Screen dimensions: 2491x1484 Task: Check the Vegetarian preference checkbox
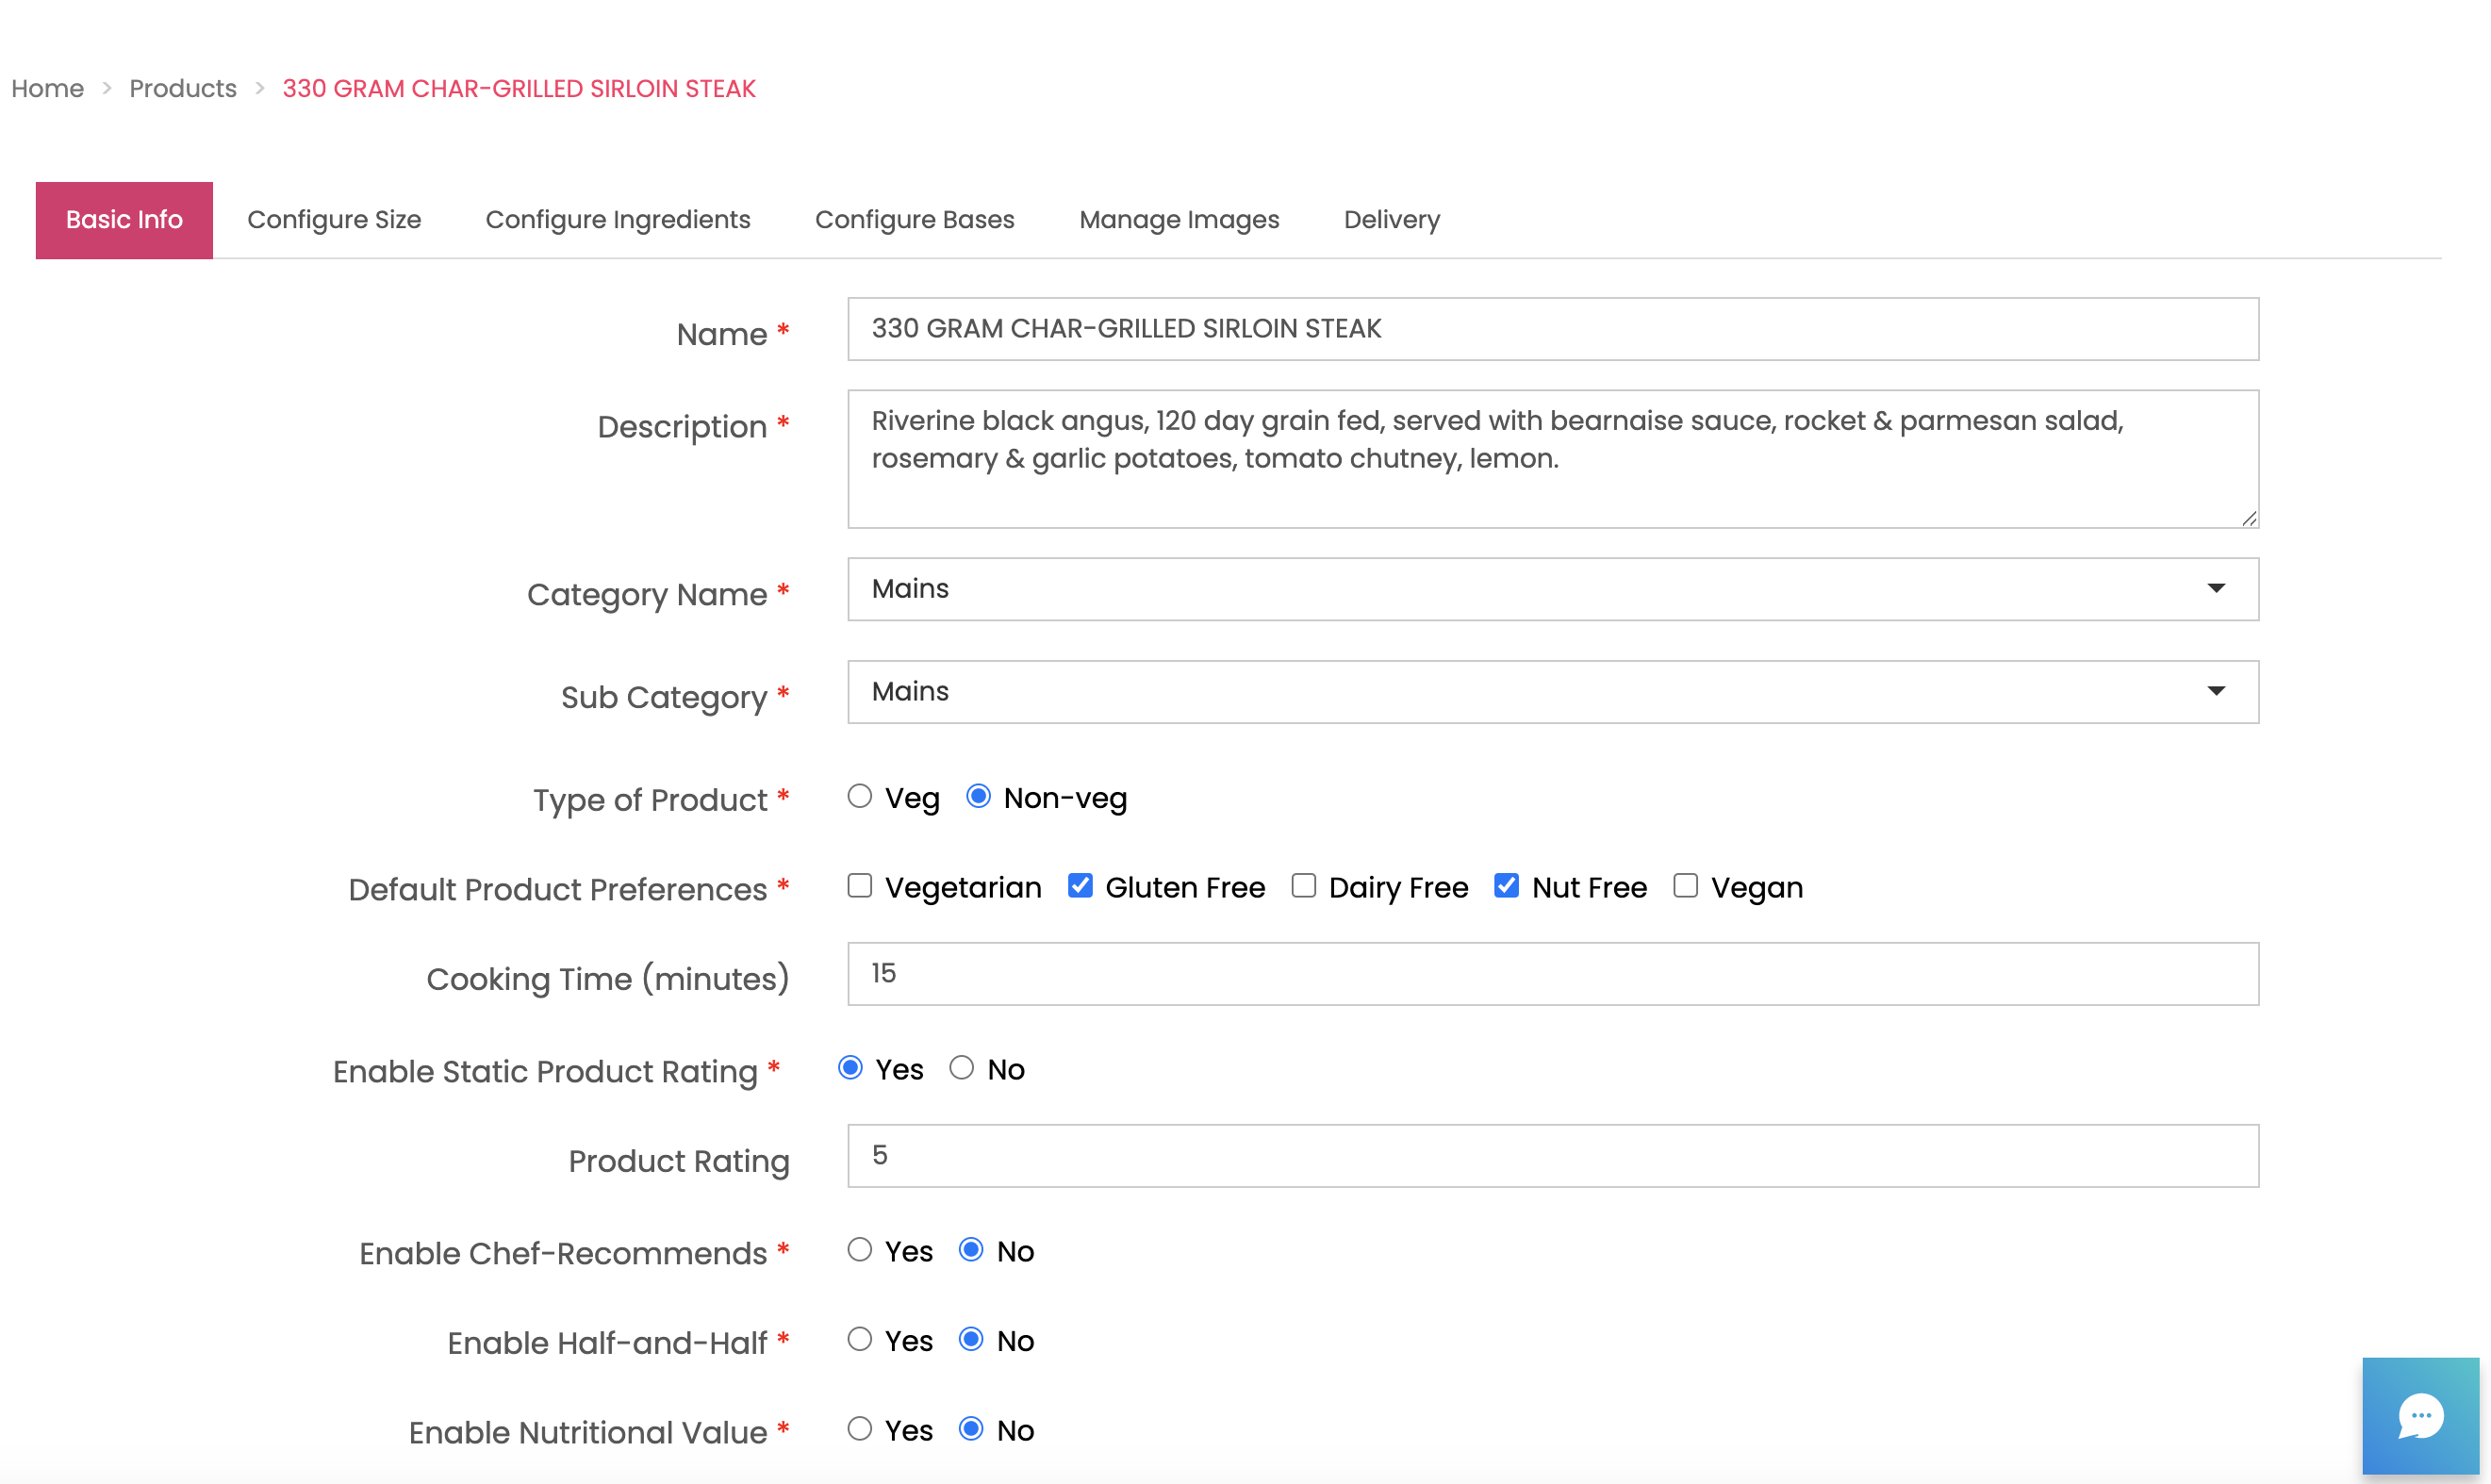coord(859,886)
